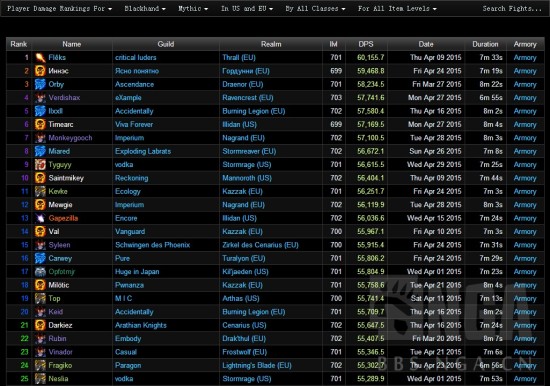Click the class icon next to Orby
This screenshot has height=386, width=550.
[40, 84]
